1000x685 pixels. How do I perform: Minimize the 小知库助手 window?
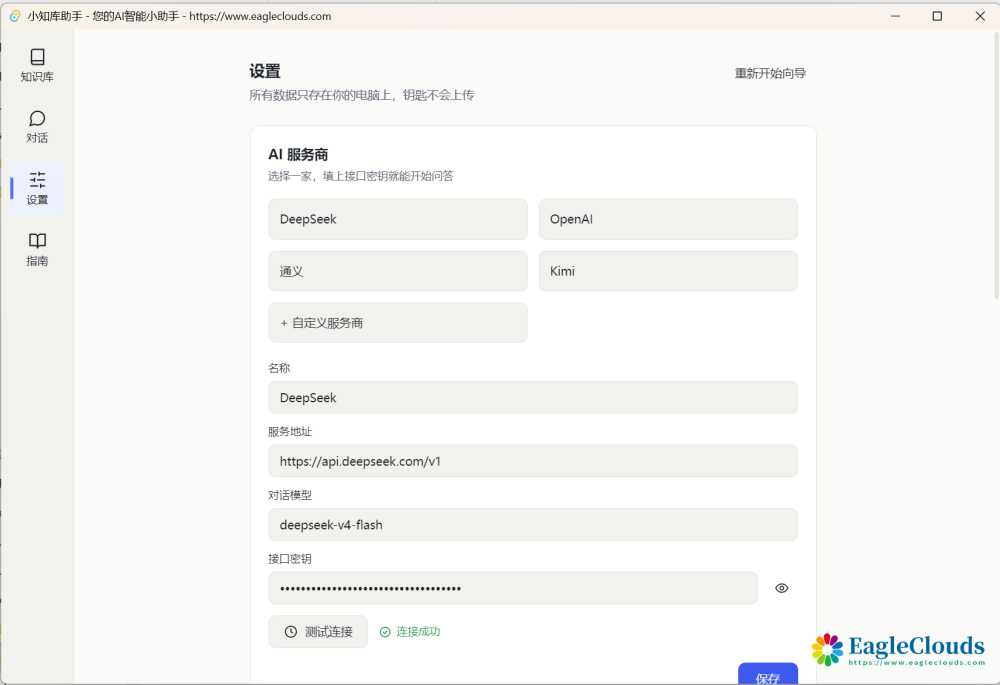895,16
